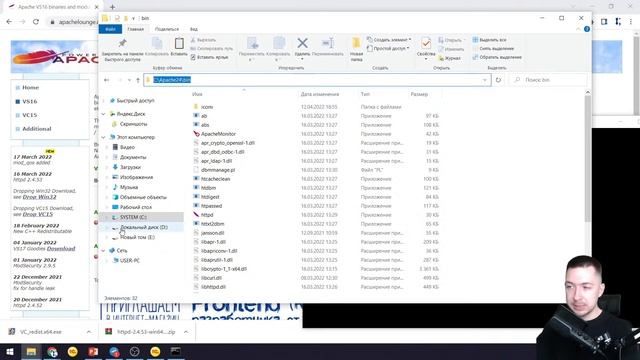Click the History (Журнал) button

(449, 58)
